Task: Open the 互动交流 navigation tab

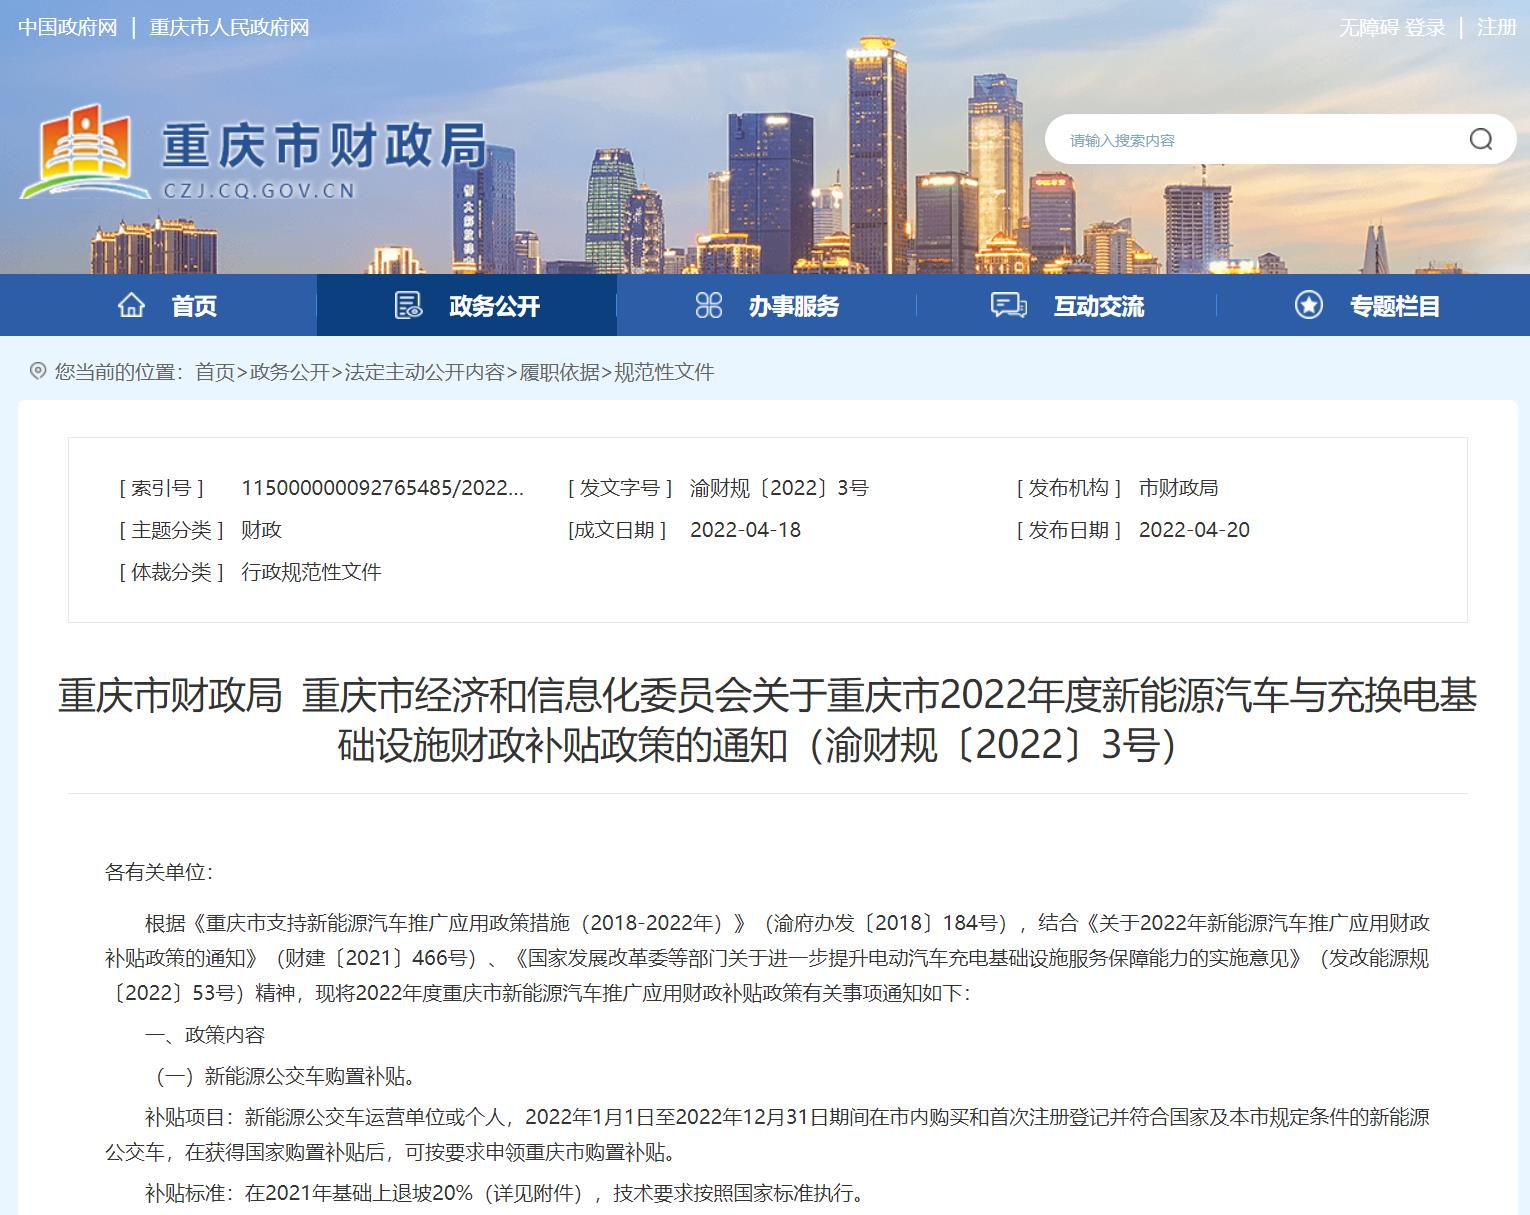Action: (x=1098, y=306)
